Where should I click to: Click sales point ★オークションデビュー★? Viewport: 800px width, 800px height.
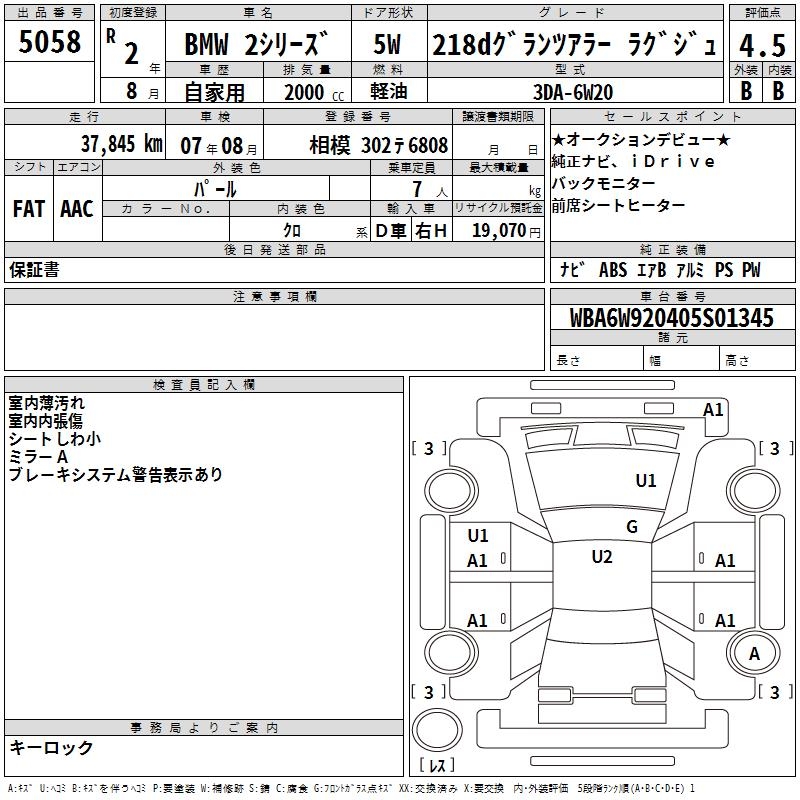[x=641, y=139]
